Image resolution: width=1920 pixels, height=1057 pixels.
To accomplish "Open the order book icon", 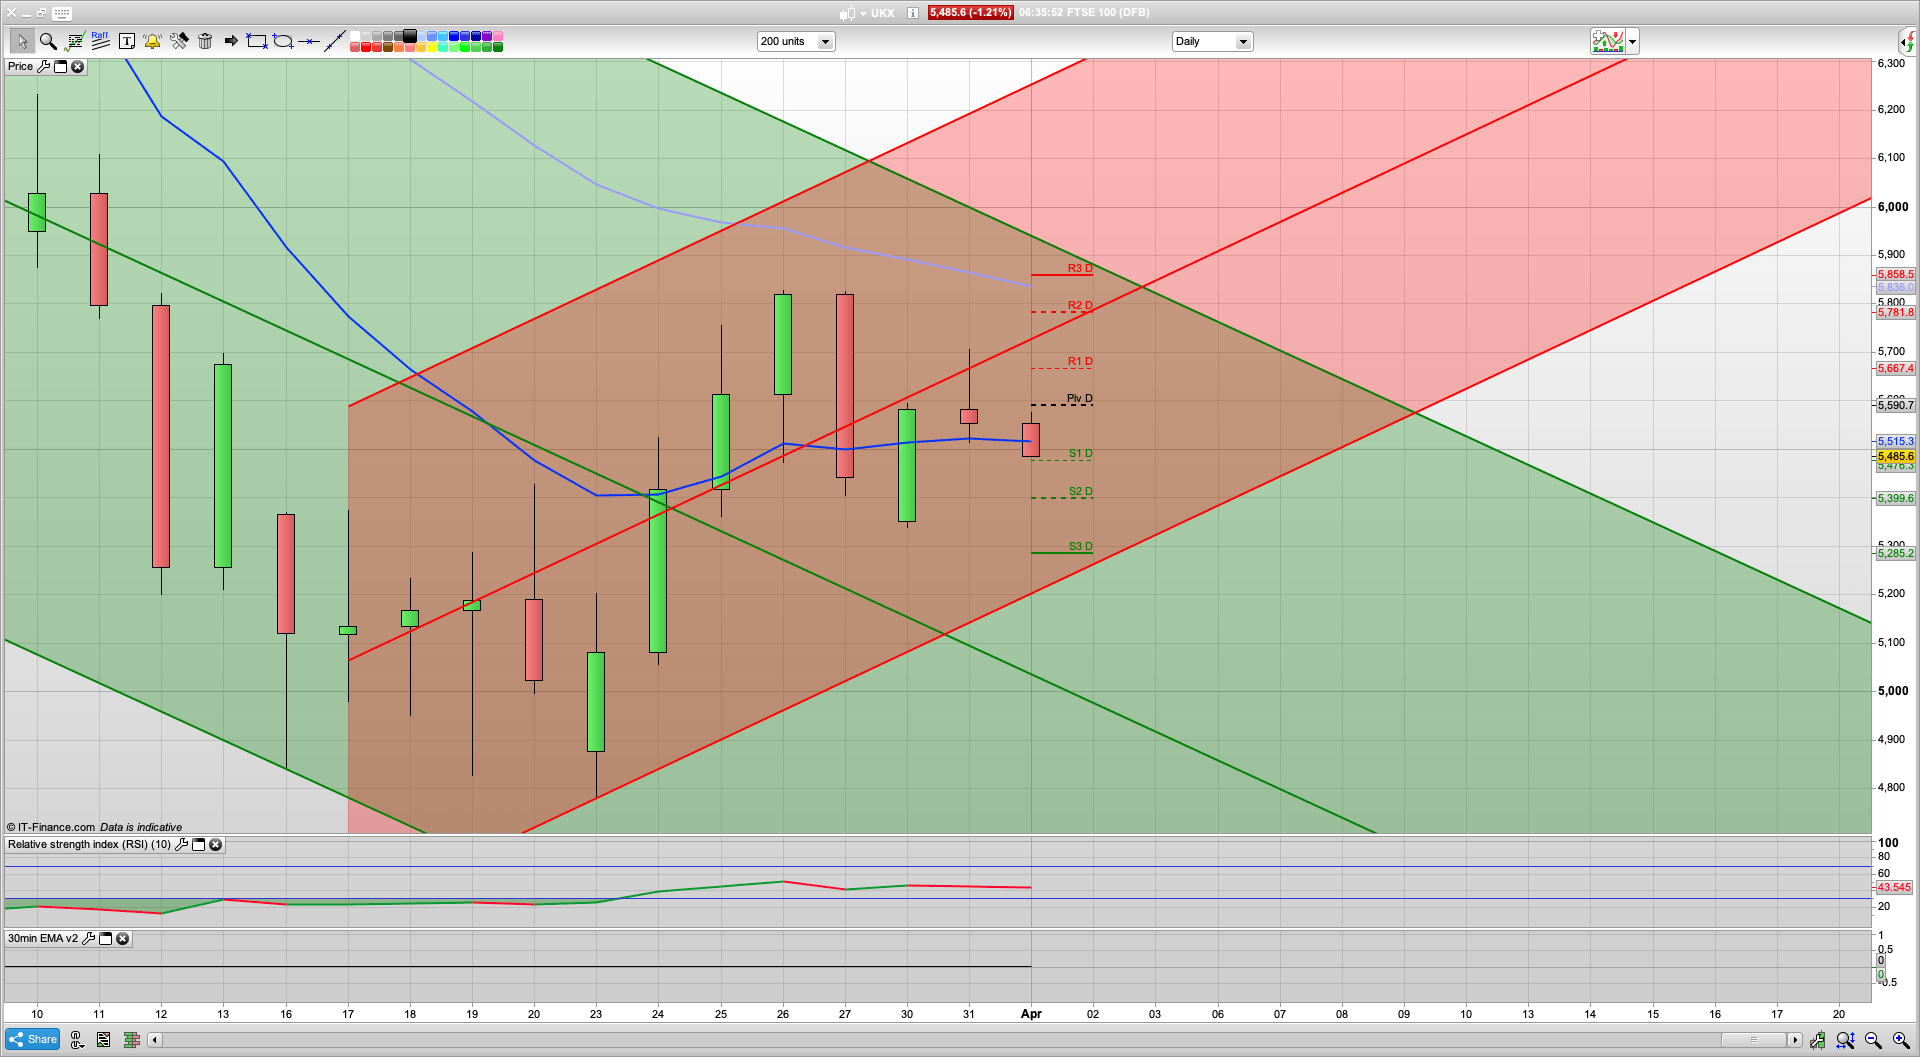I will [x=131, y=1040].
